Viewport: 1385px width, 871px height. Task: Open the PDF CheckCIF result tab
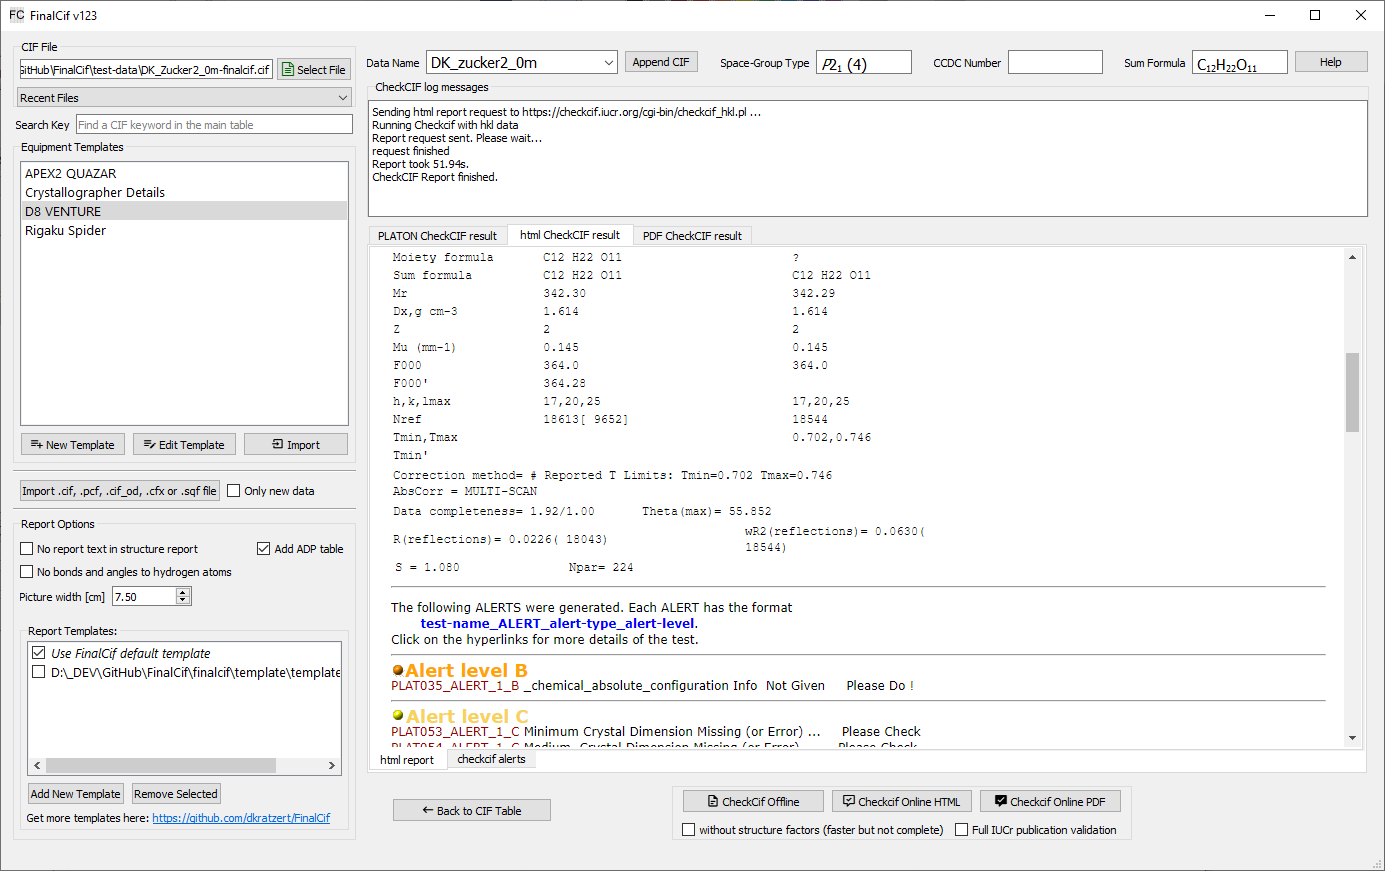(692, 236)
